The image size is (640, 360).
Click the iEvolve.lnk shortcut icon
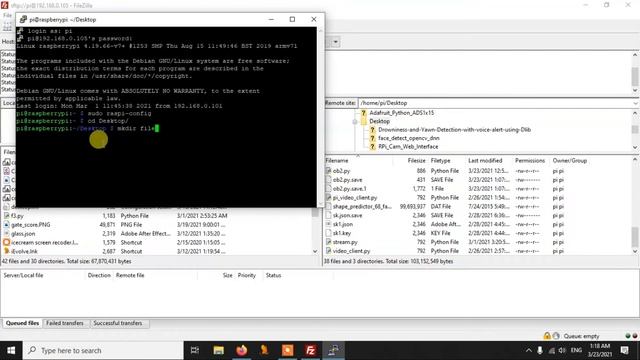(7, 251)
